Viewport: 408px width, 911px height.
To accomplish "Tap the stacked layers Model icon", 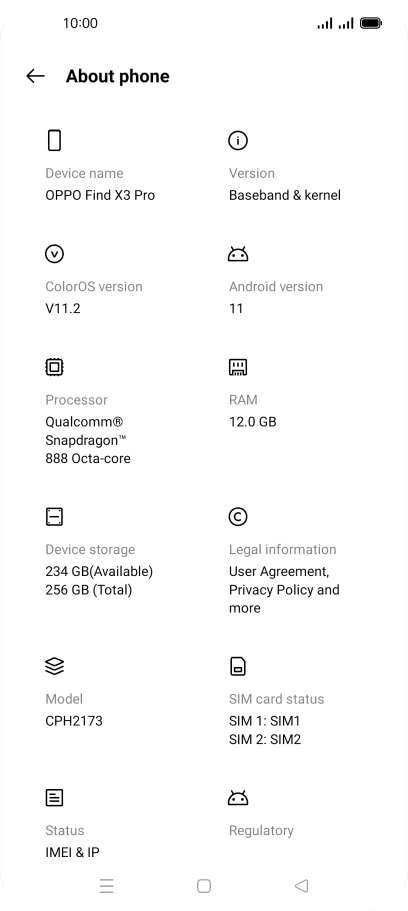I will [55, 666].
